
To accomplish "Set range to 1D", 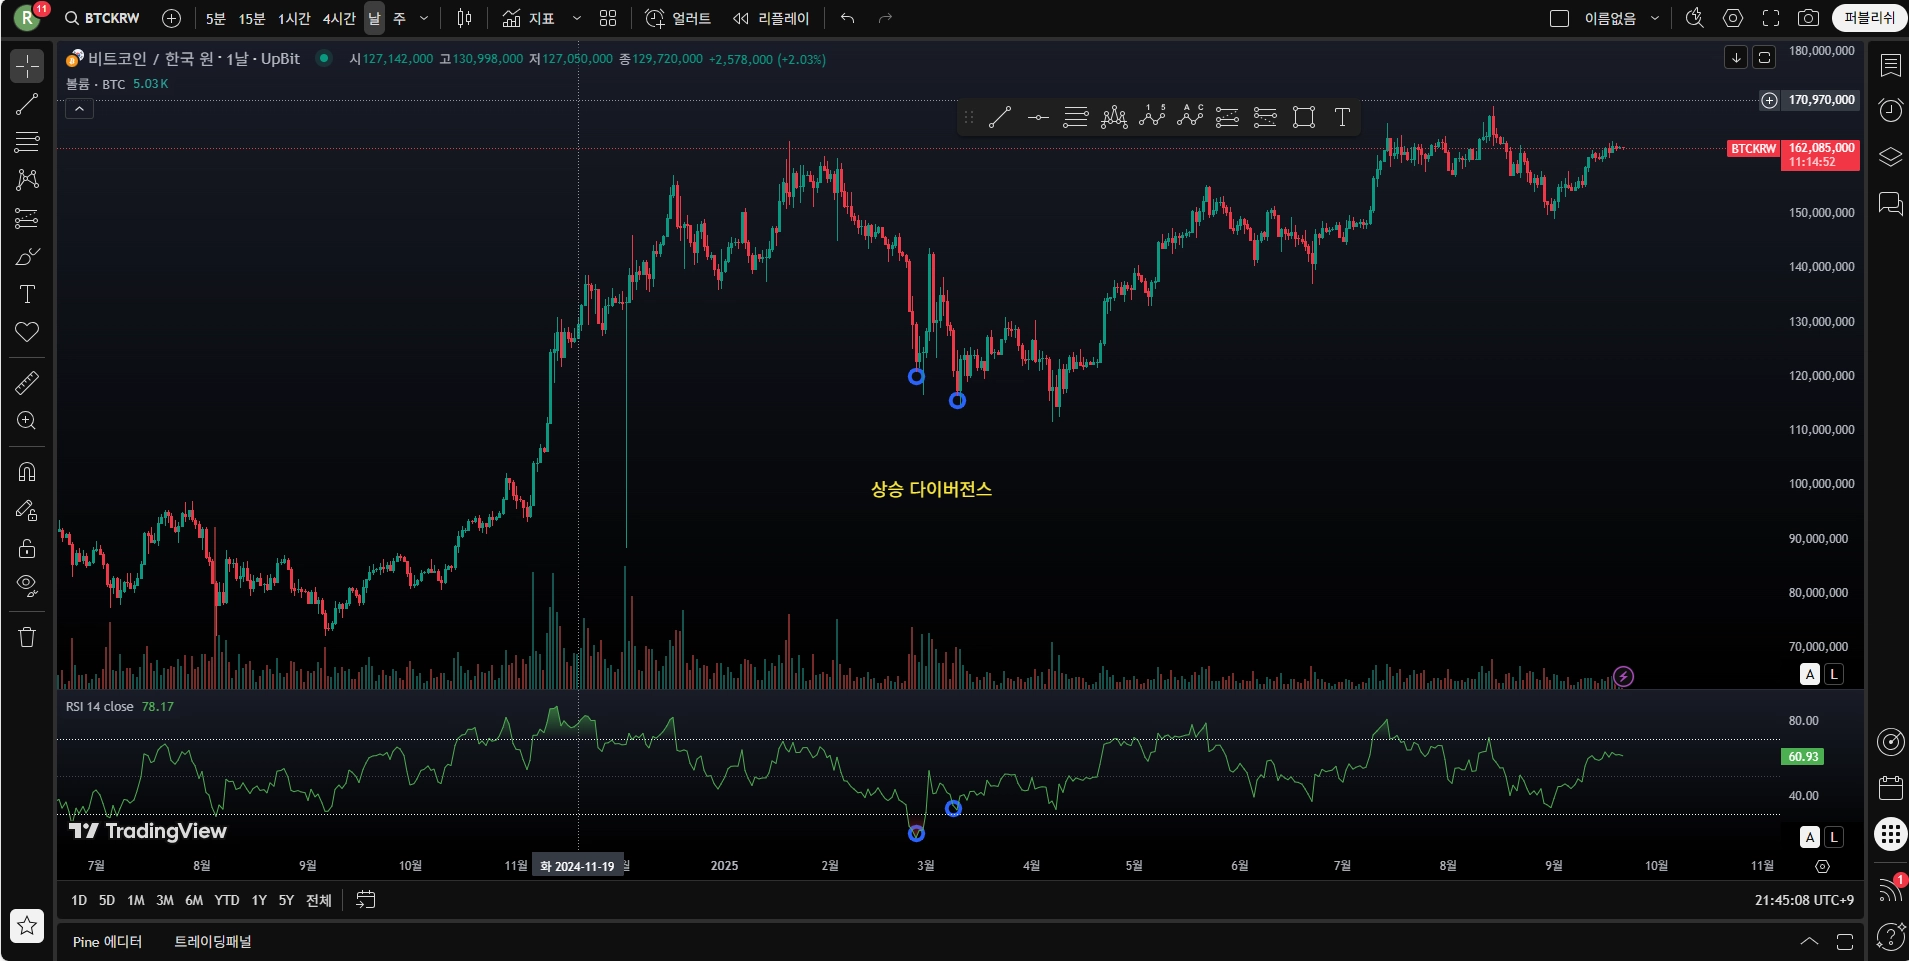I will (79, 900).
